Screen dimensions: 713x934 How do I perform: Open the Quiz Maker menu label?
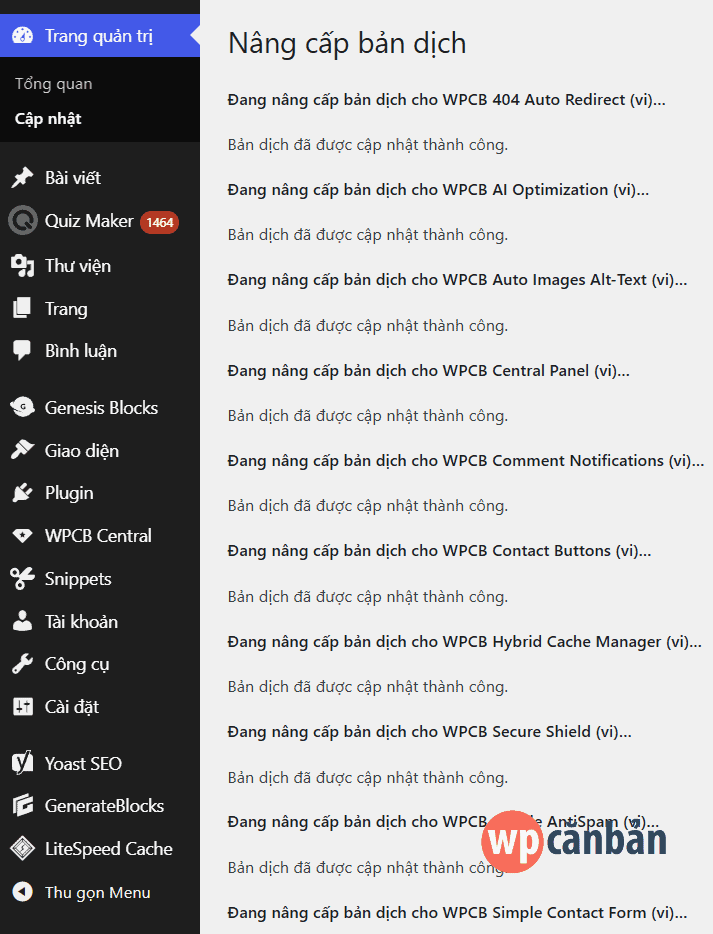89,220
